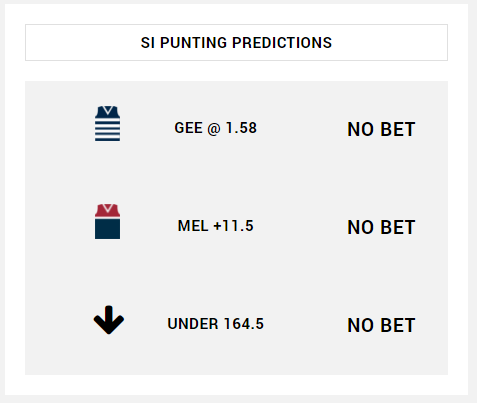
Task: Click the Geelong striped guernsey icon
Action: (107, 123)
